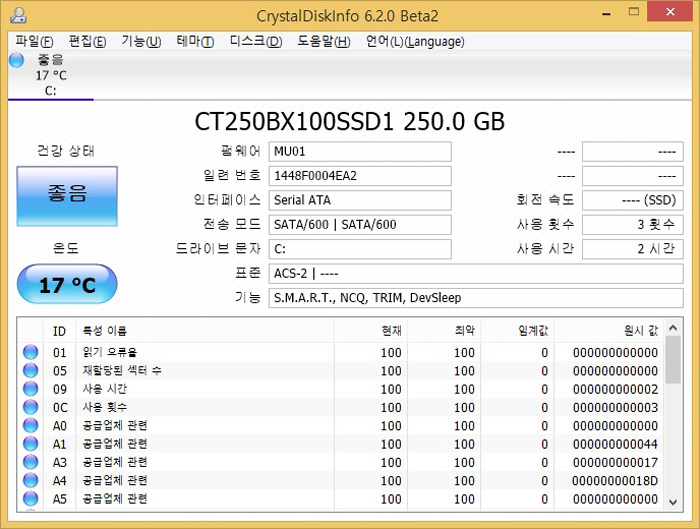Open the 도움말(H) menu
Screen dimensions: 700x529
324,42
